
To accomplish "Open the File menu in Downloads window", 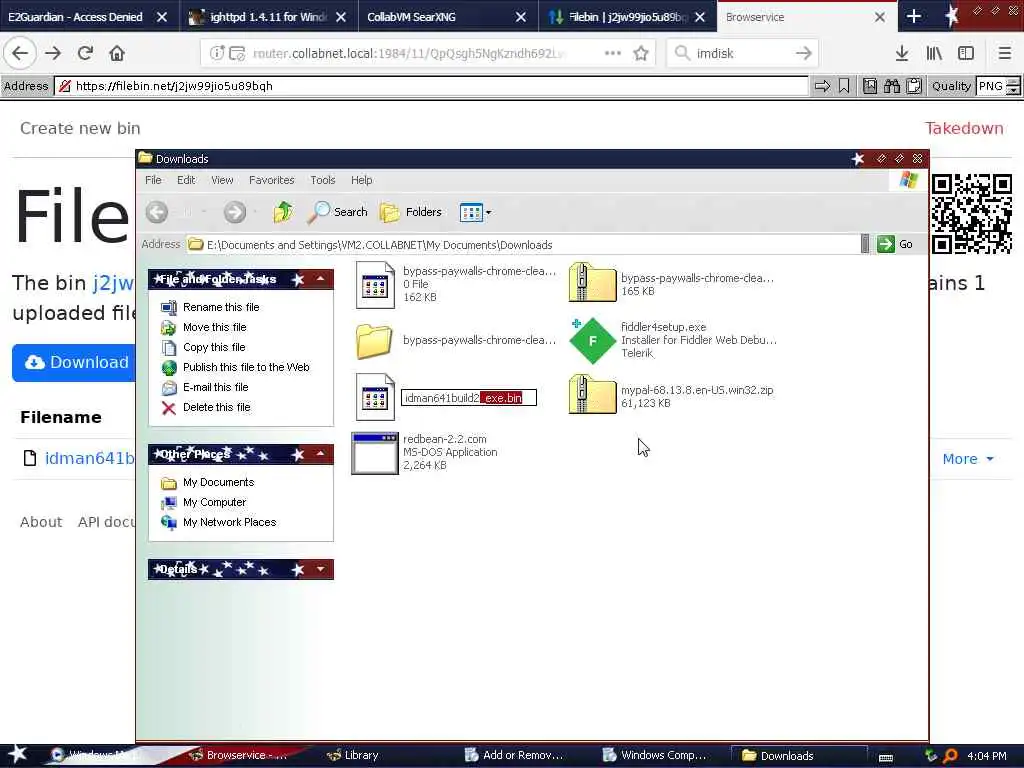I will pyautogui.click(x=153, y=180).
